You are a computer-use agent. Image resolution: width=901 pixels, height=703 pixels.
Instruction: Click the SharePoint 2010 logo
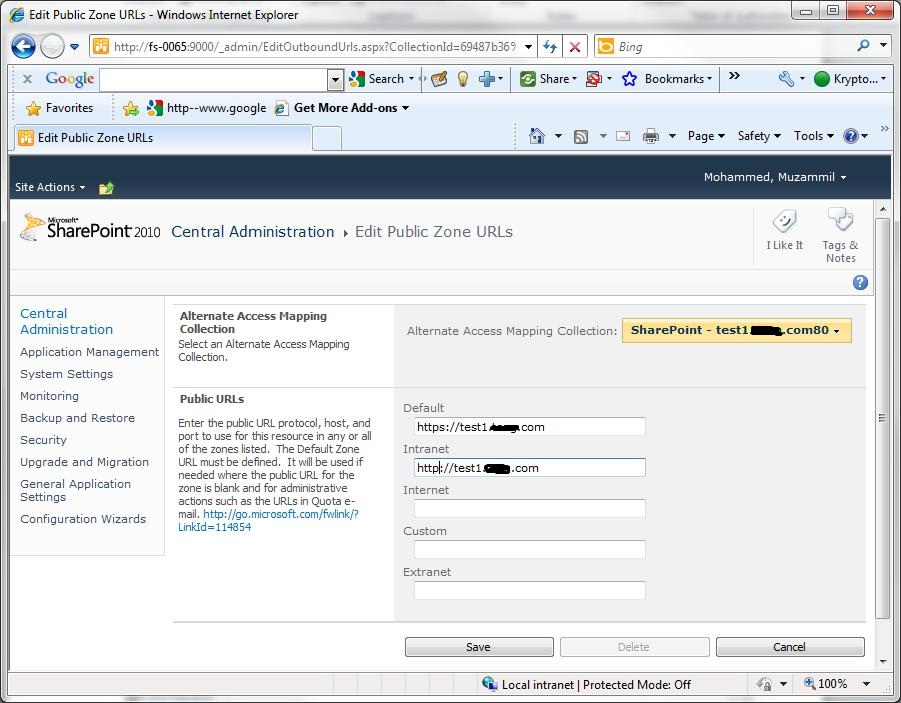91,228
